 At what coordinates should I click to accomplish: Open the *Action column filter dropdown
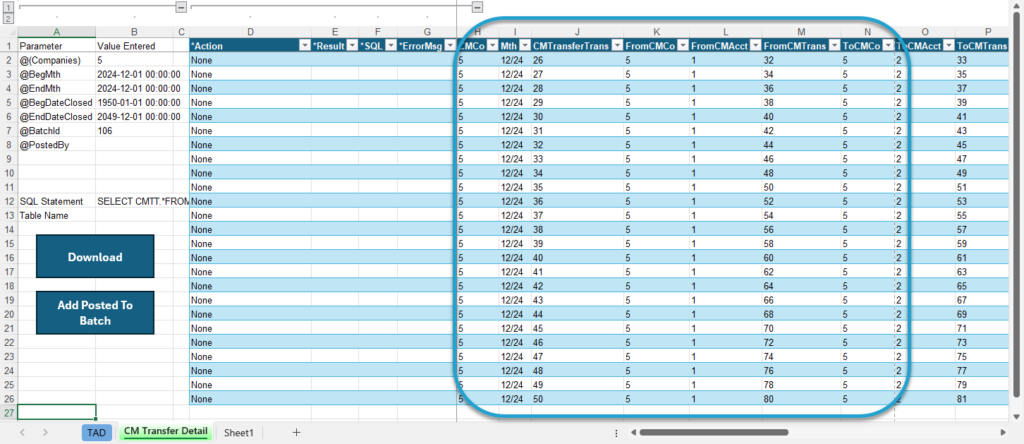(x=304, y=46)
